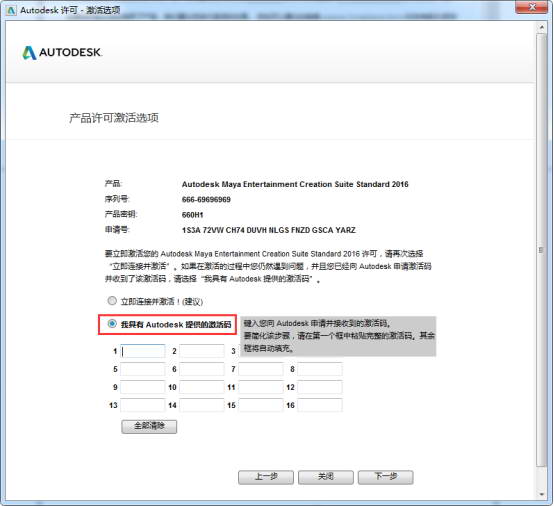Click request code starting 1S3A 72VW
This screenshot has width=554, height=506.
click(269, 230)
